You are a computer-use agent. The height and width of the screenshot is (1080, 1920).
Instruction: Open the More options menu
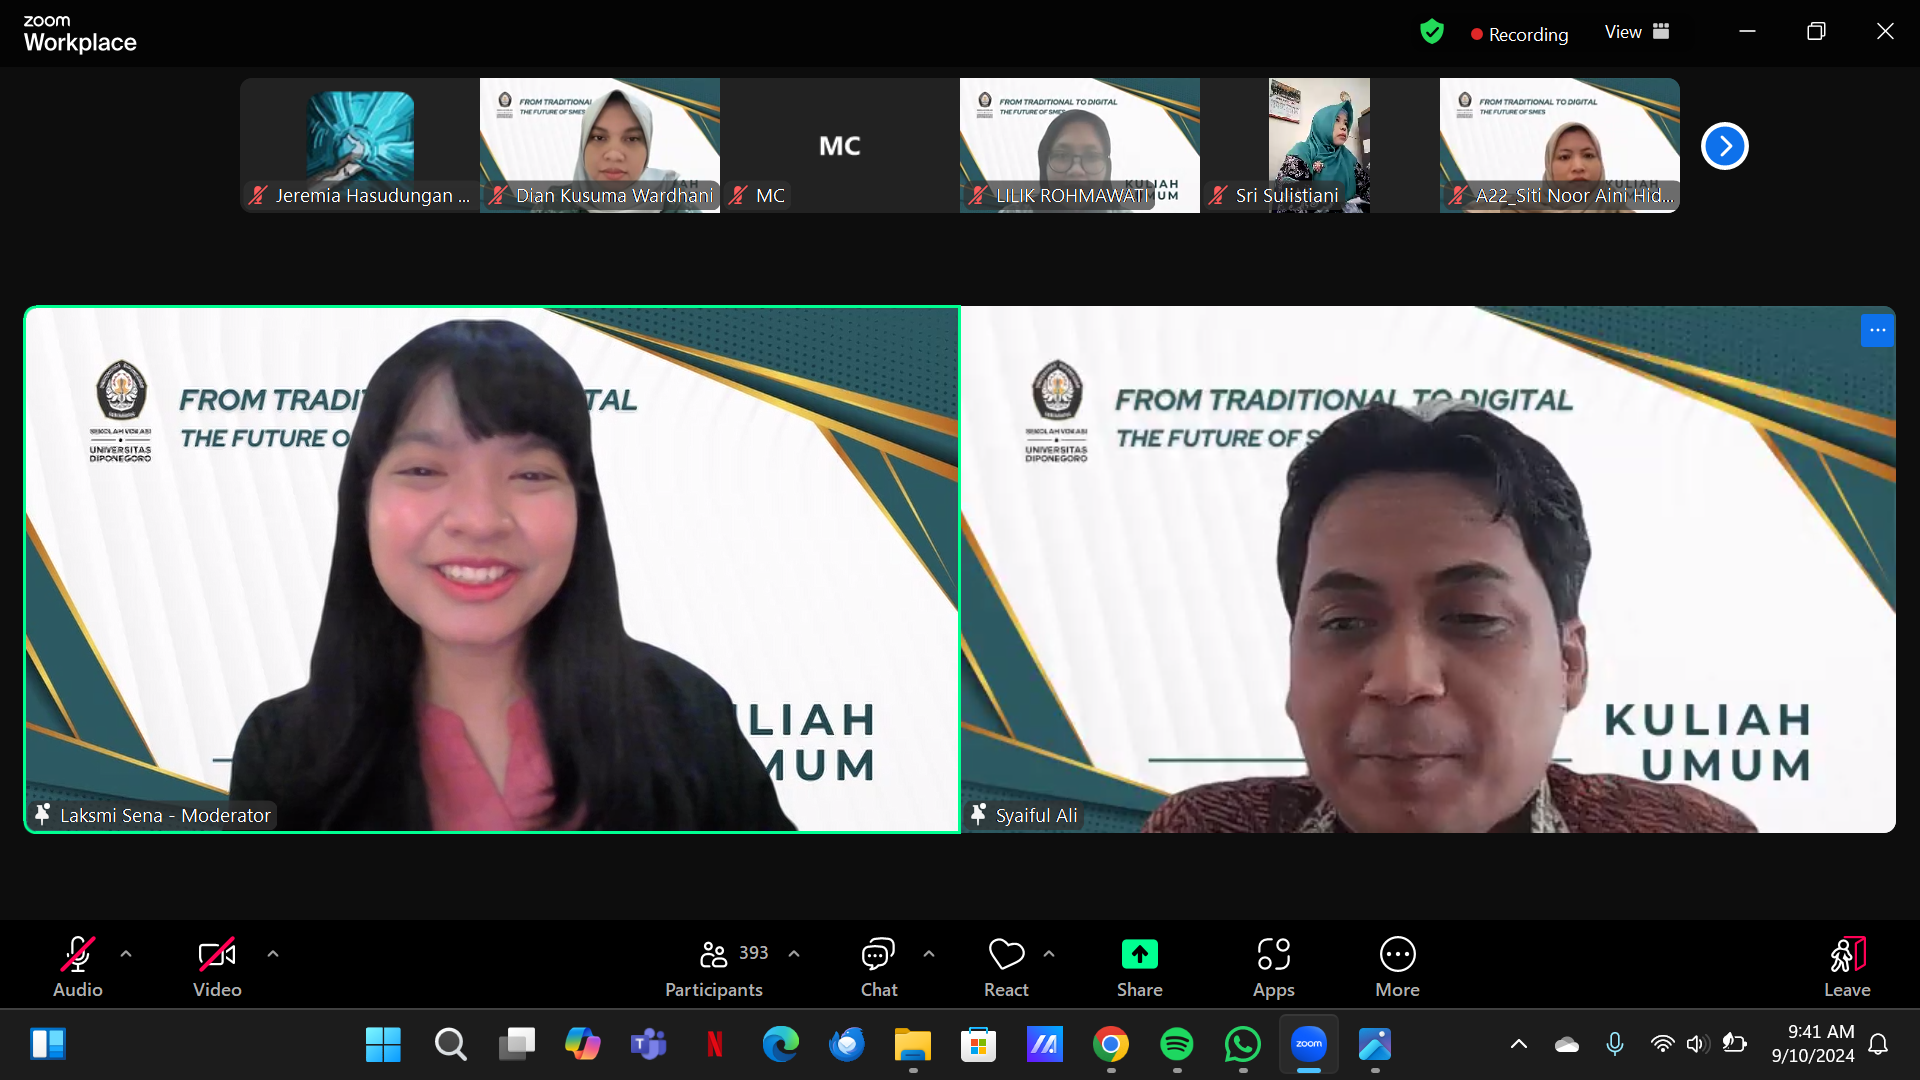(x=1397, y=966)
